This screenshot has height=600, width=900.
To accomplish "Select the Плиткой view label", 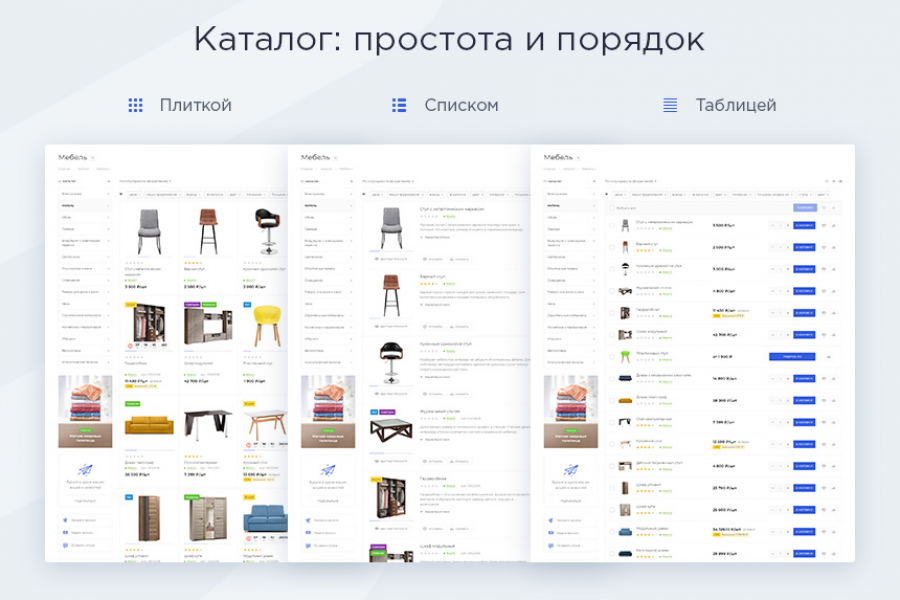I will 196,105.
